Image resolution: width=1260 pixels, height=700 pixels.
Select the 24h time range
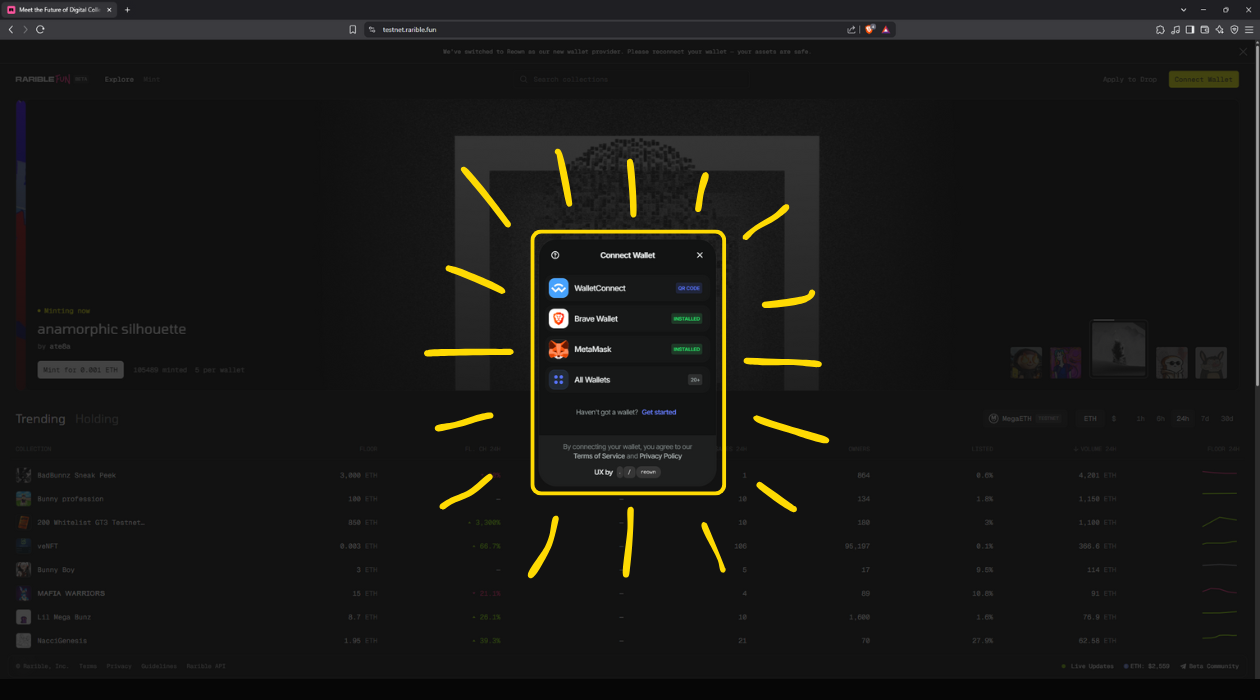tap(1183, 418)
